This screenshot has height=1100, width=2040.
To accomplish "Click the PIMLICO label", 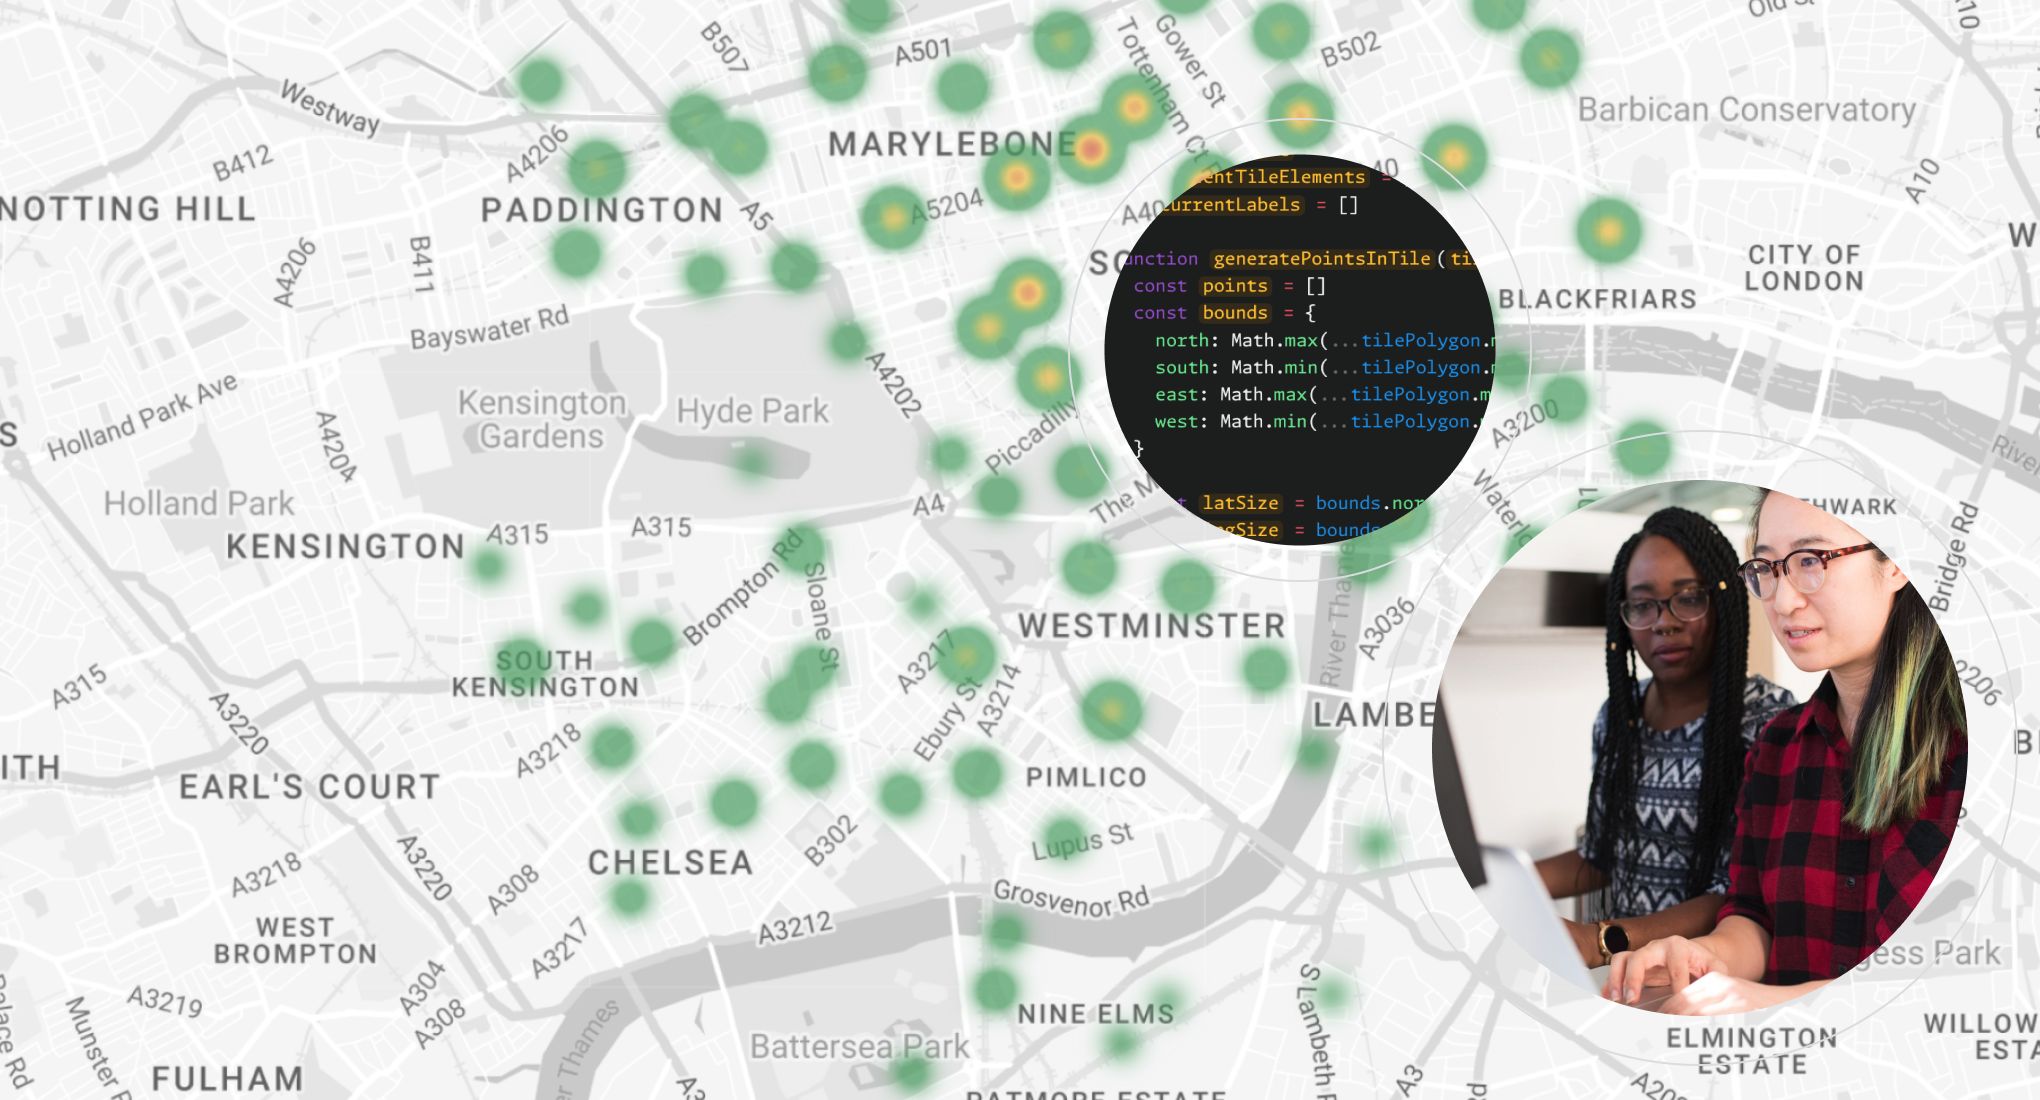I will (x=1086, y=777).
